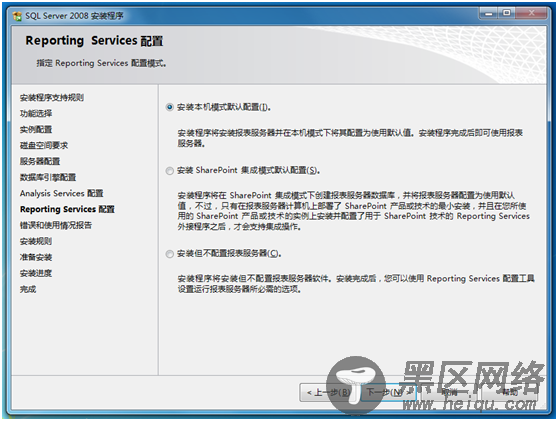Select the 服务器配置 step in sidebar

pos(40,162)
